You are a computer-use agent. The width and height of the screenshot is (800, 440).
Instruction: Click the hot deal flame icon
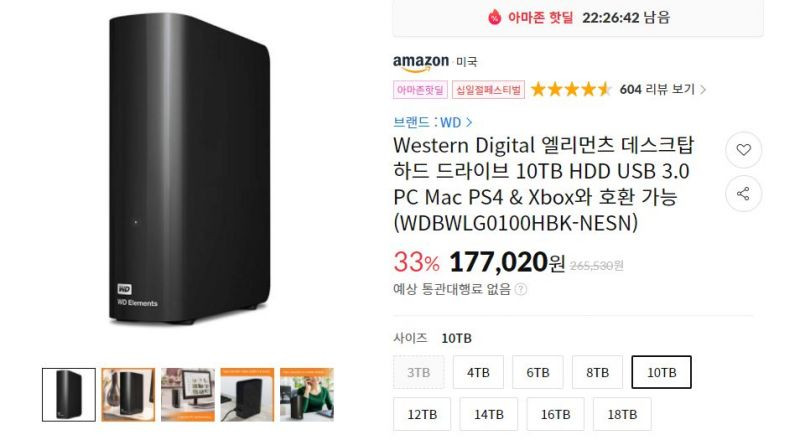click(x=494, y=18)
